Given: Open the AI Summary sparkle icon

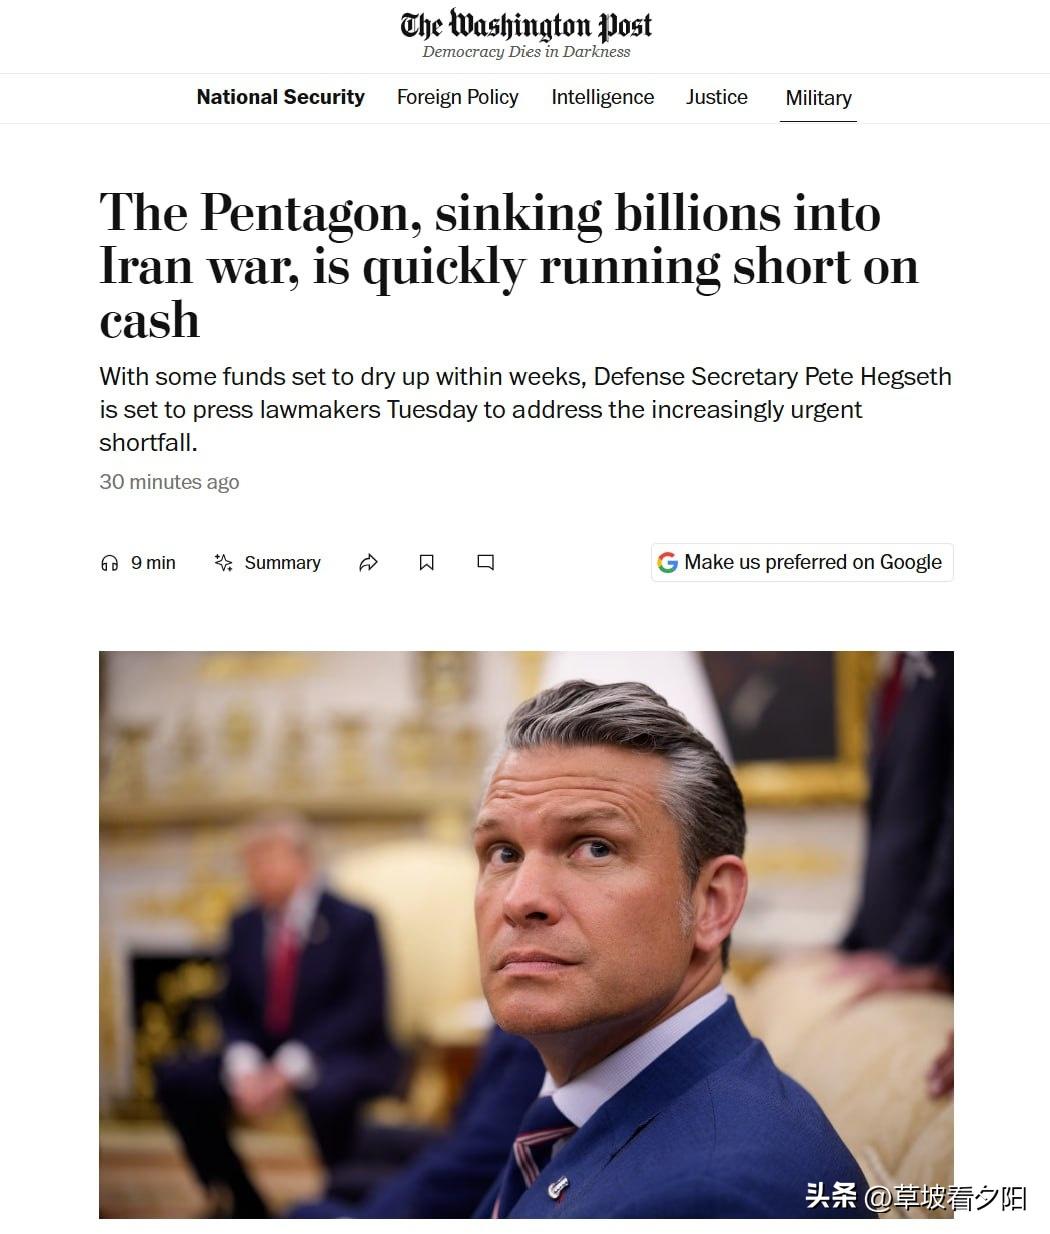Looking at the screenshot, I should pos(224,562).
